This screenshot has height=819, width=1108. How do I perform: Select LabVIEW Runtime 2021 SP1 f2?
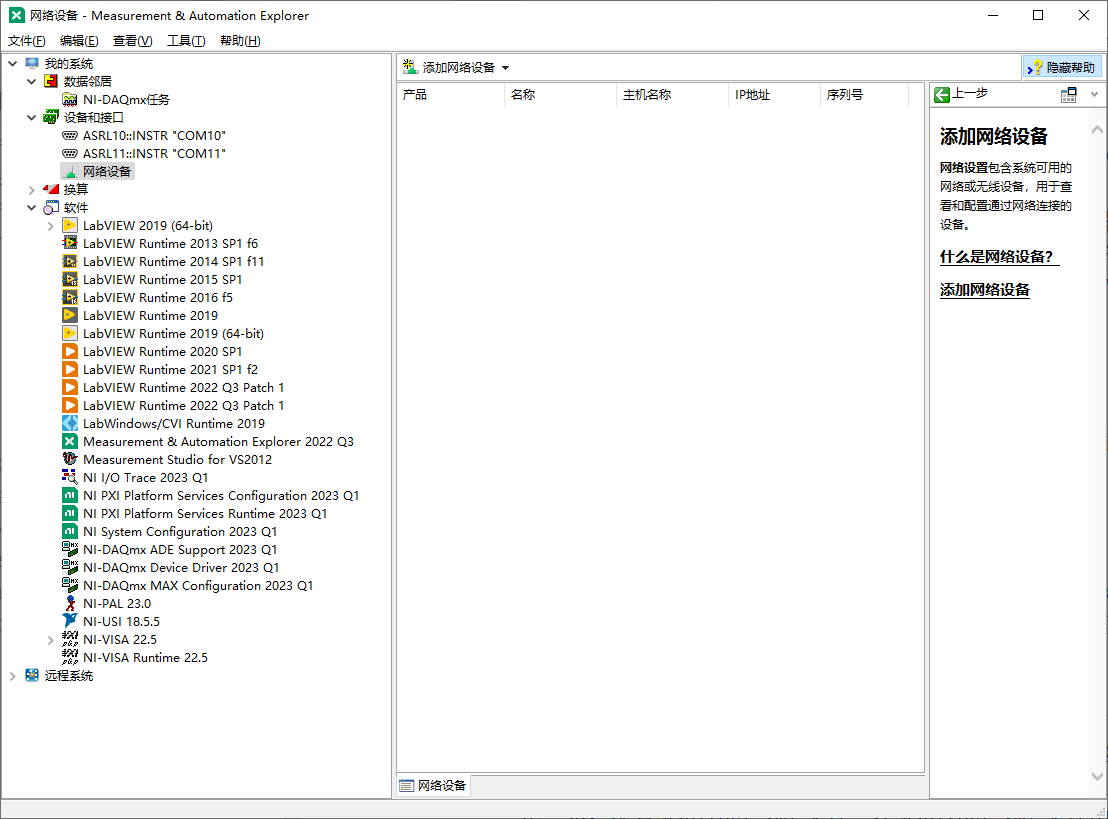(x=170, y=370)
